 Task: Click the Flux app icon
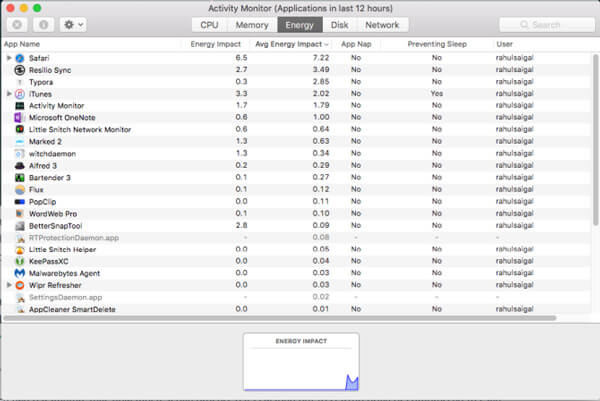pos(20,189)
